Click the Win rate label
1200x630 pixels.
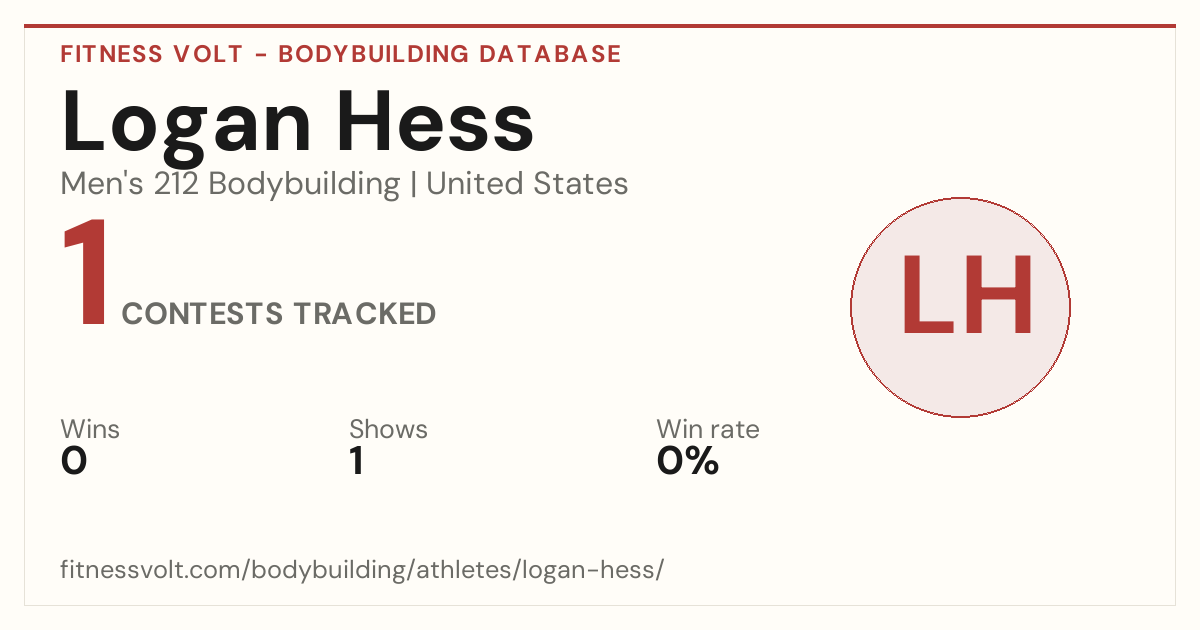[x=708, y=429]
